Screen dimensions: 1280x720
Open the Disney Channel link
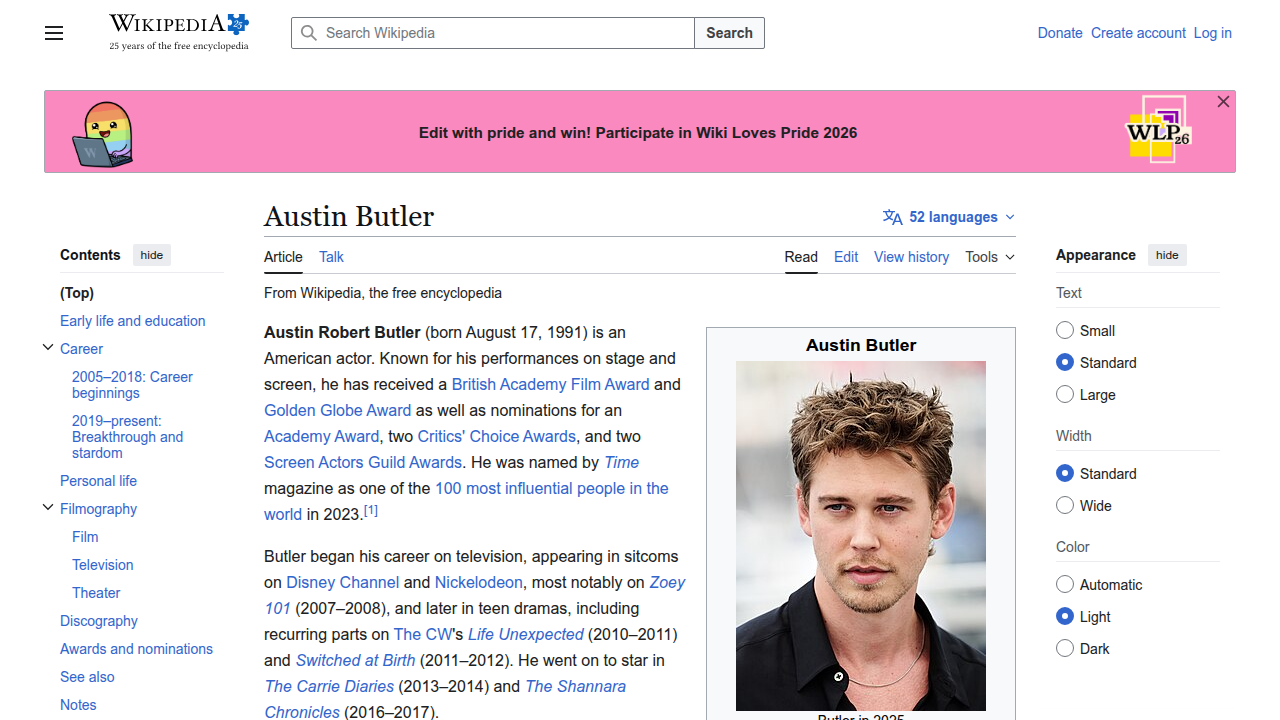click(x=343, y=582)
